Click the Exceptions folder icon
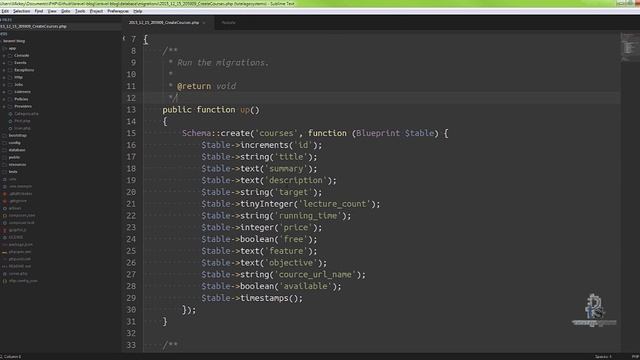Image resolution: width=640 pixels, height=360 pixels. (x=11, y=70)
